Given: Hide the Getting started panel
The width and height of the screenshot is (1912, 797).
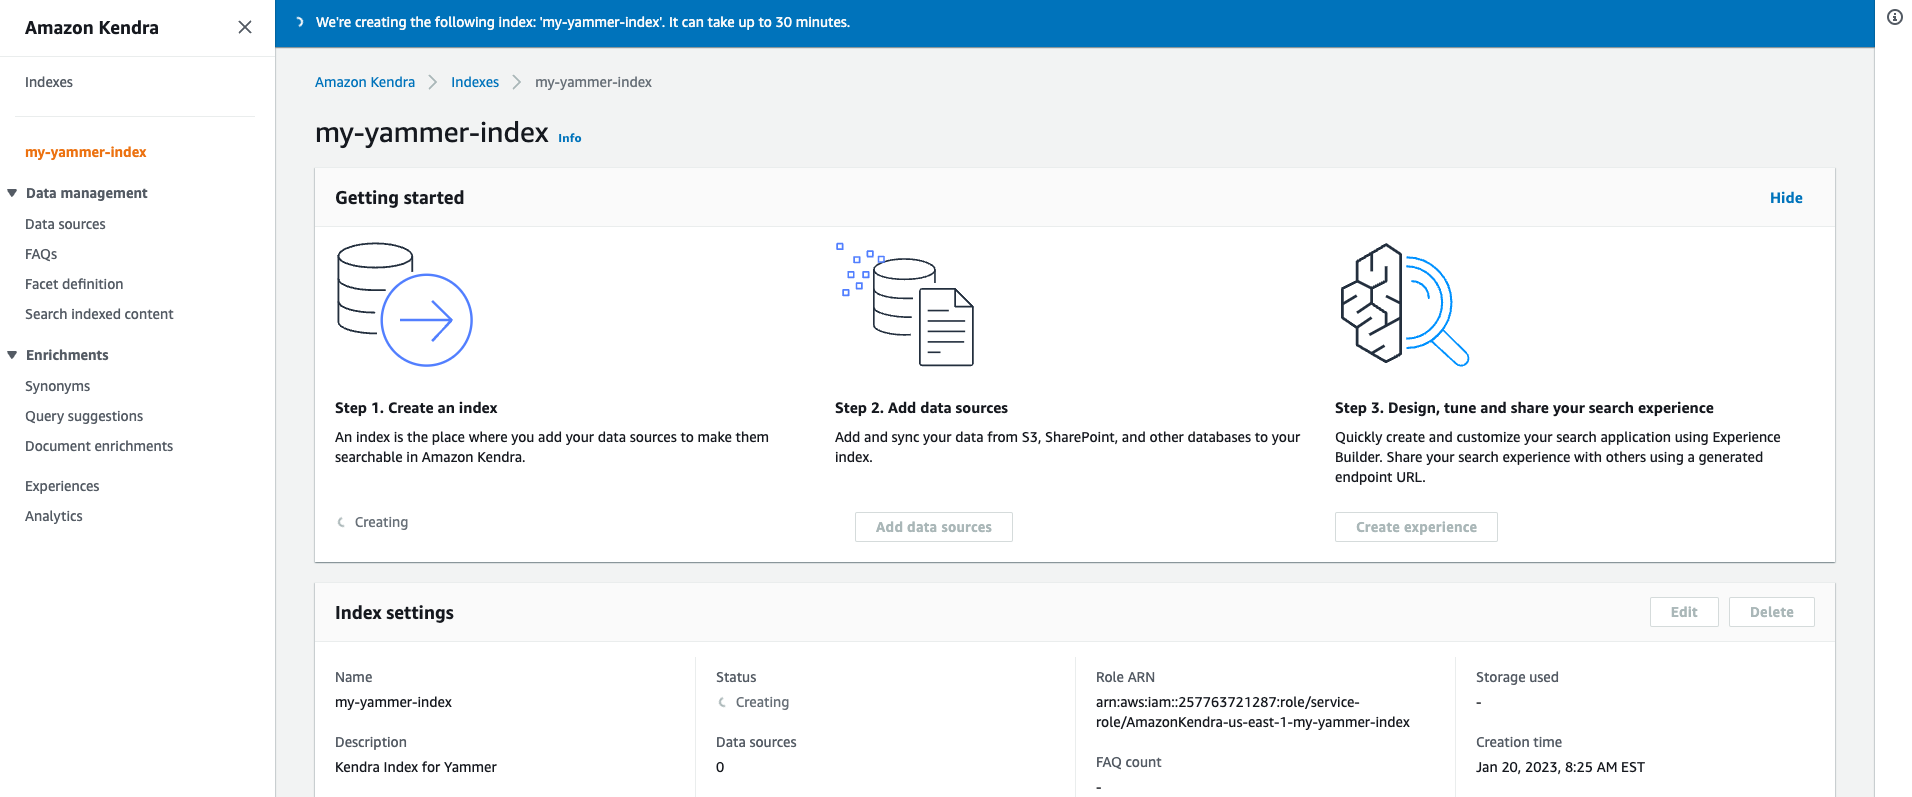Looking at the screenshot, I should pyautogui.click(x=1786, y=198).
